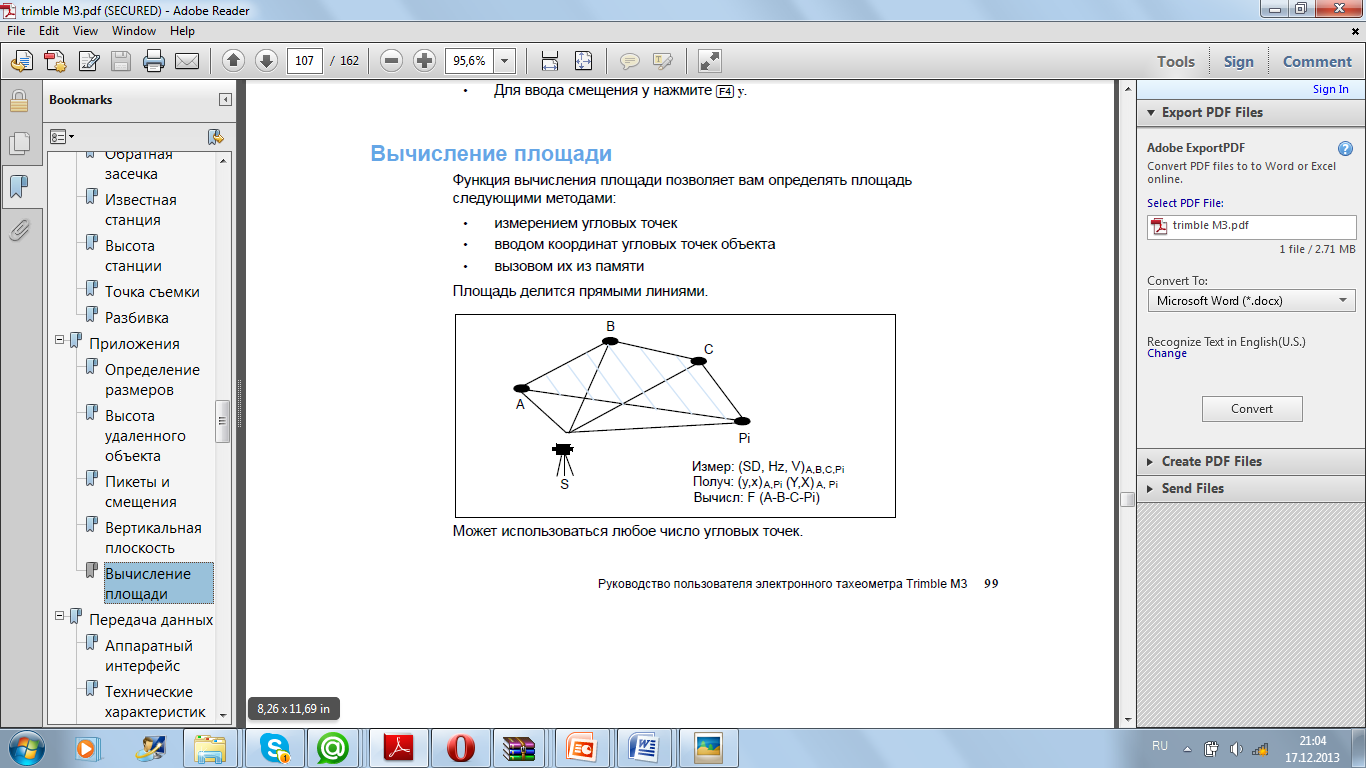Open the Edit menu
Image resolution: width=1366 pixels, height=768 pixels.
[49, 31]
